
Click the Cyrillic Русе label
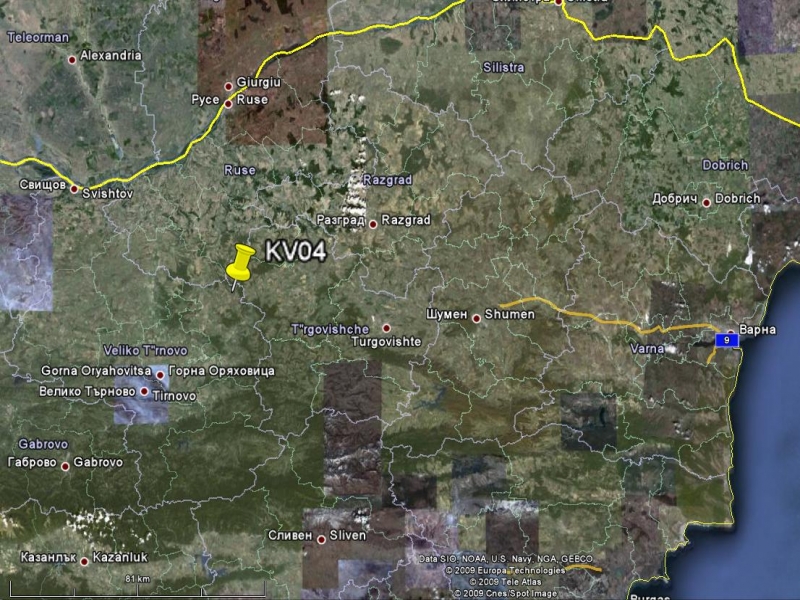[205, 99]
